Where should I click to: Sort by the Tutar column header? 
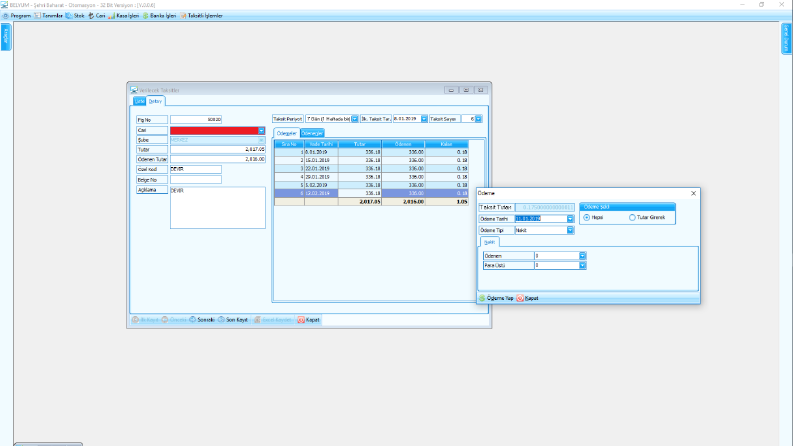point(360,144)
